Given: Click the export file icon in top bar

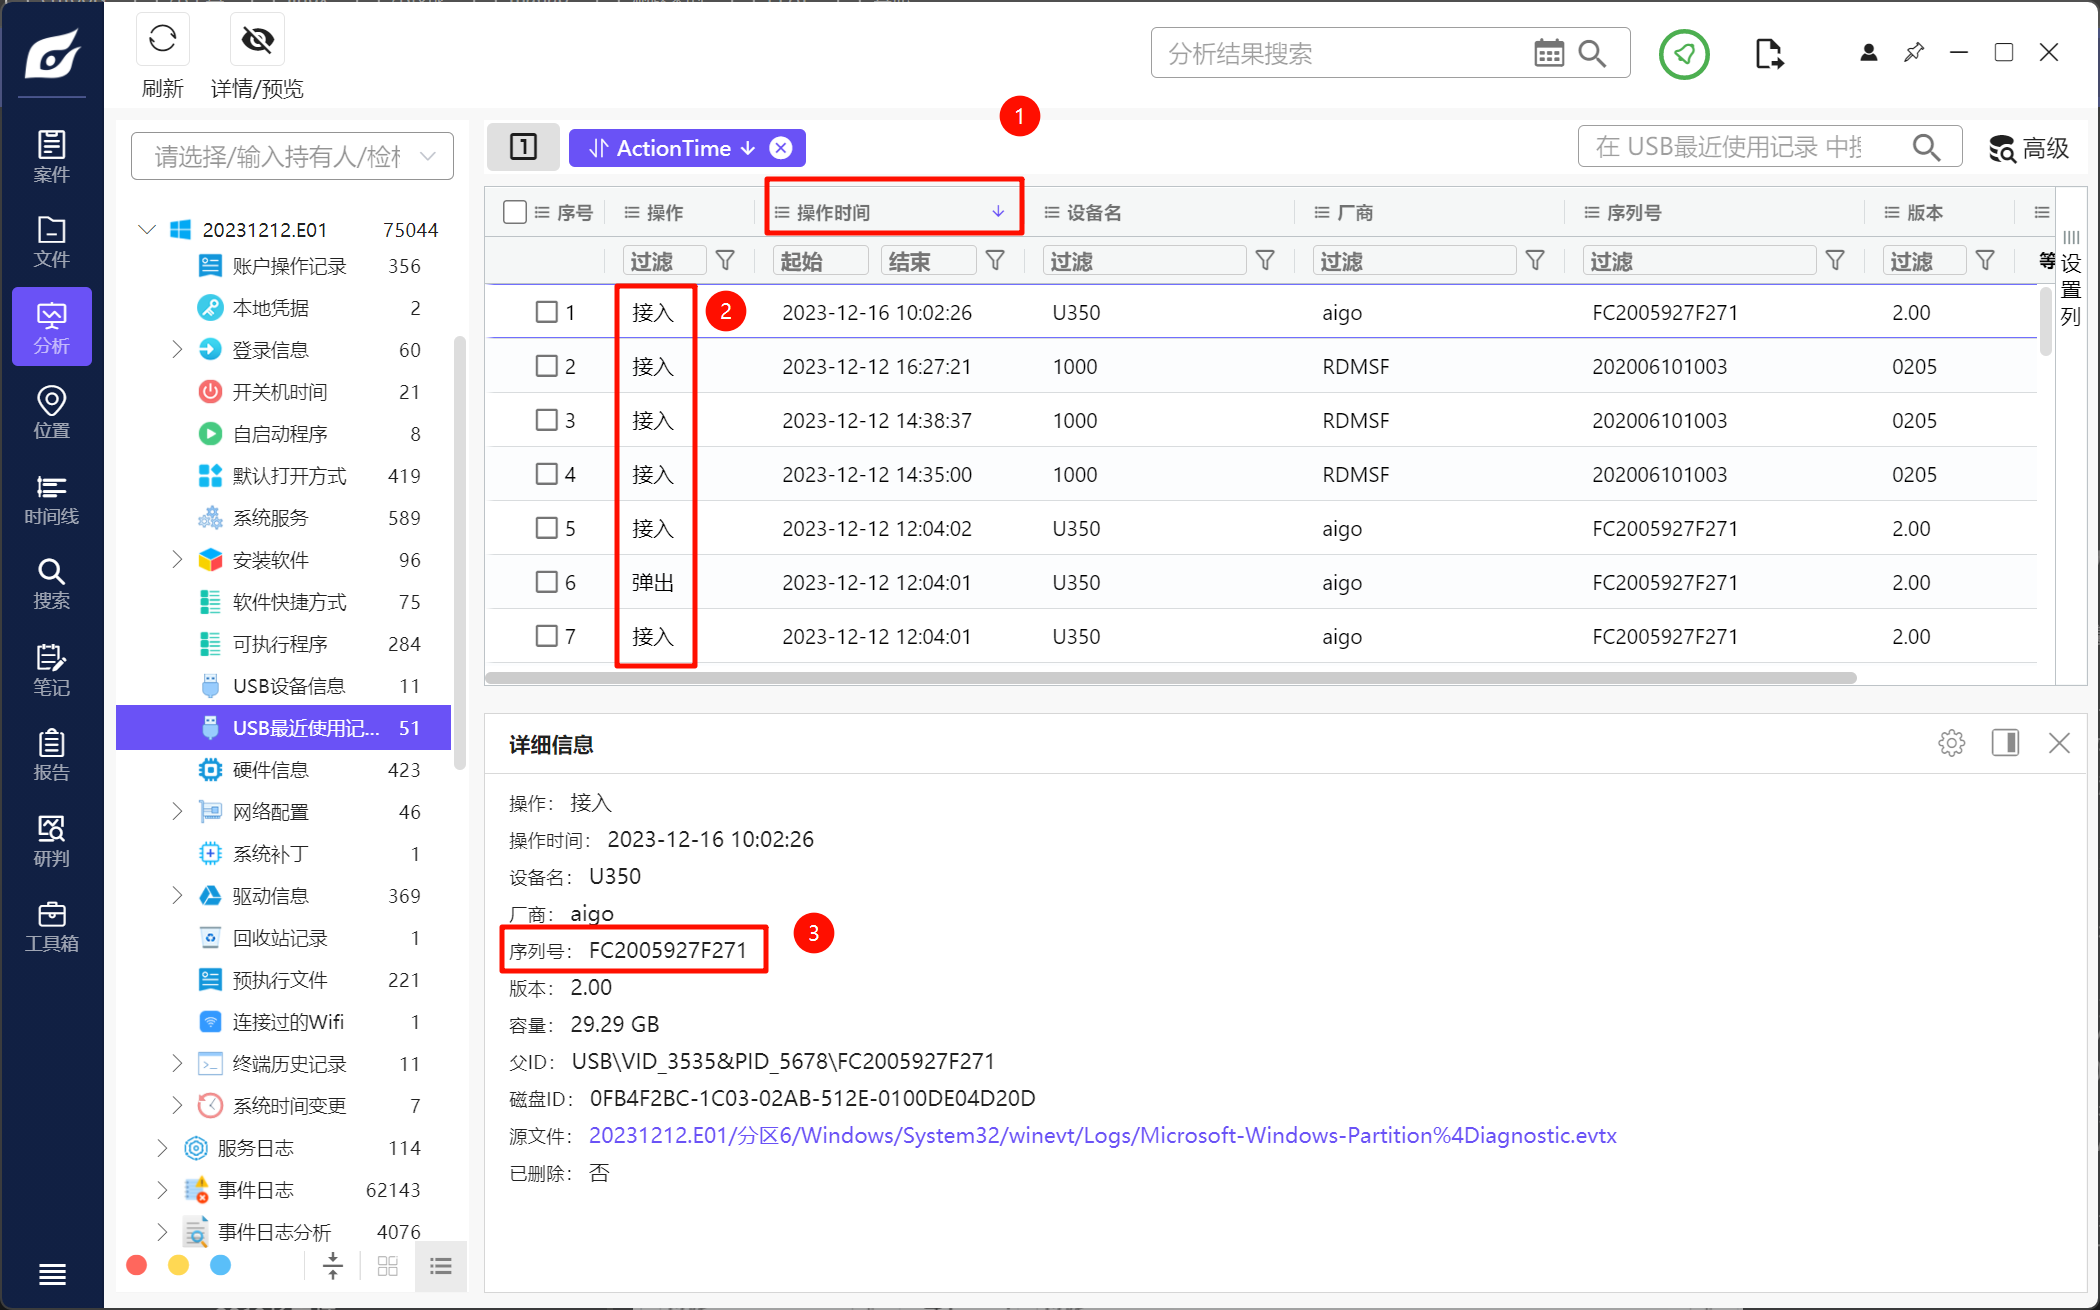Looking at the screenshot, I should (x=1768, y=54).
